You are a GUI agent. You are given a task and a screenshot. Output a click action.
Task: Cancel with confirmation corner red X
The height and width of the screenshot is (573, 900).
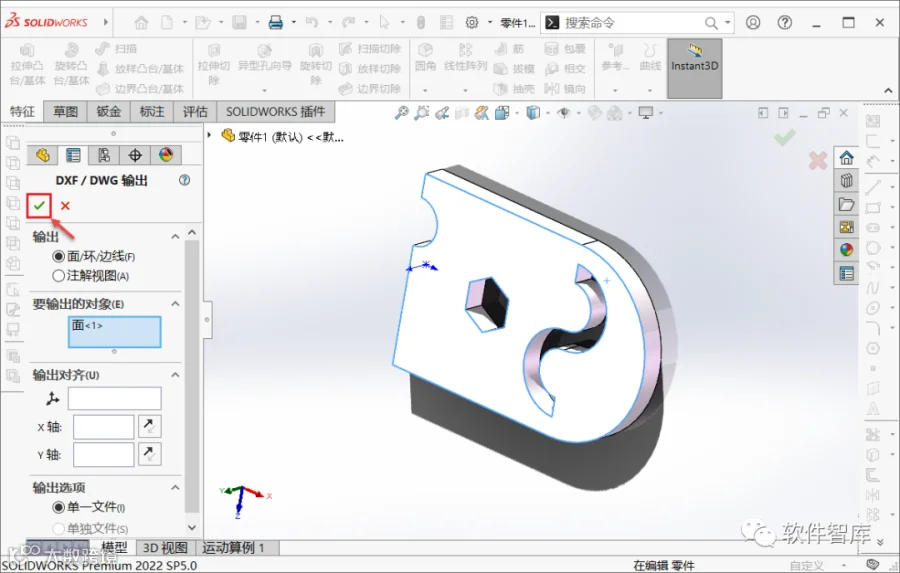pyautogui.click(x=818, y=160)
